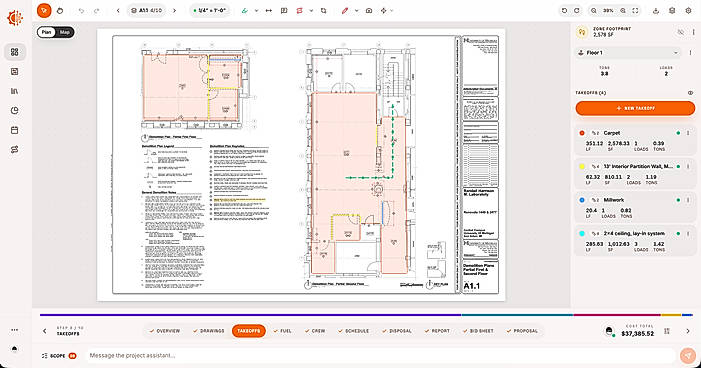The image size is (701, 368).
Task: Open settings gear icon
Action: click(688, 10)
